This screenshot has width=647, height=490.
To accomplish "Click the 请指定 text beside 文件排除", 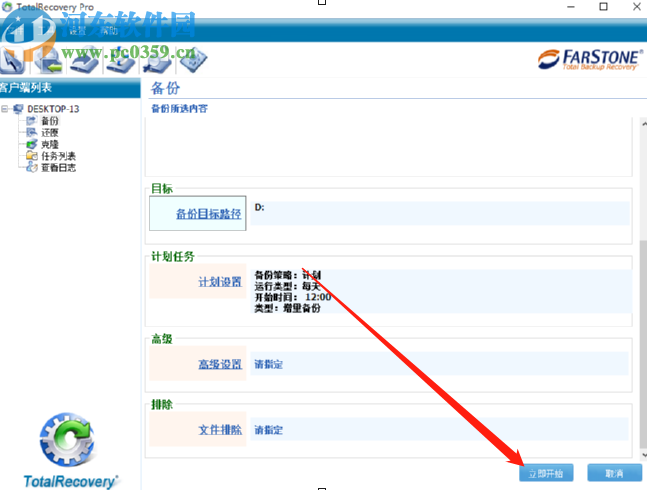I will pyautogui.click(x=269, y=430).
